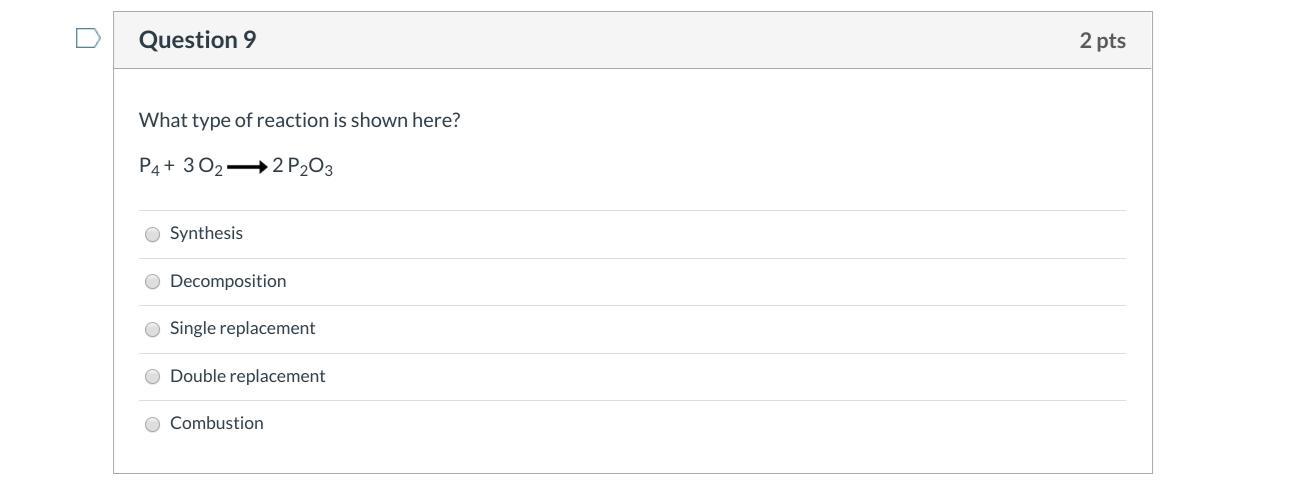1293x484 pixels.
Task: Click the Double replacement label text
Action: coord(247,376)
